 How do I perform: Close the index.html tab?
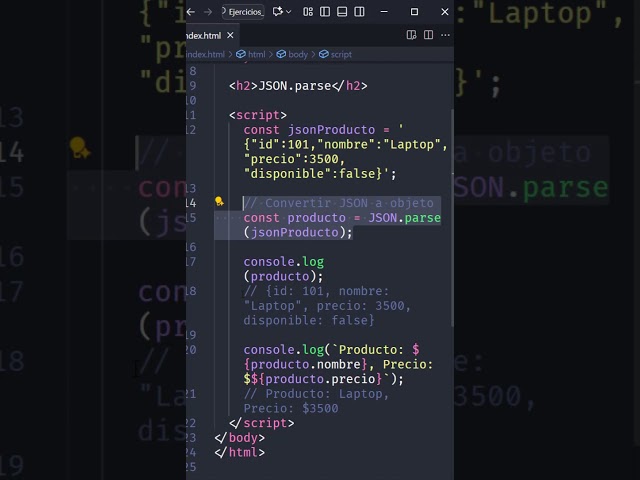coord(230,36)
